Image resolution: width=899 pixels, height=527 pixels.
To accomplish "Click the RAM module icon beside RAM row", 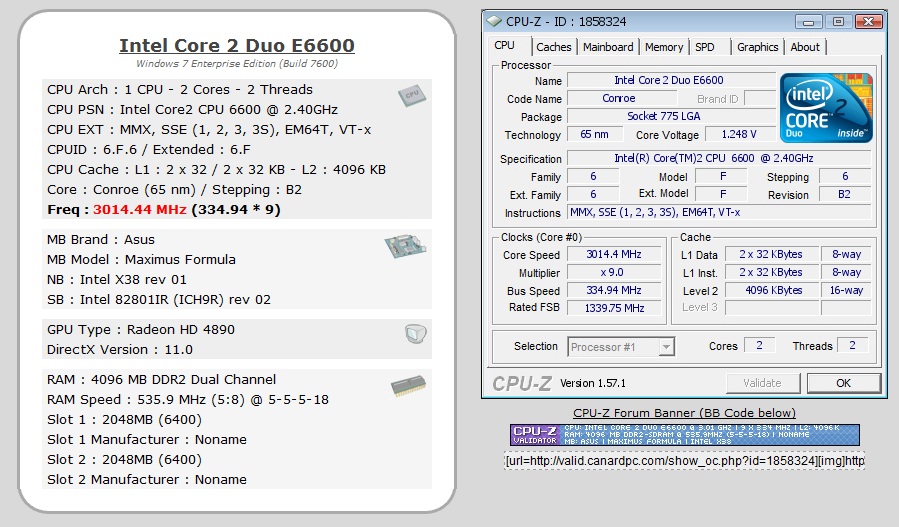I will 408,387.
